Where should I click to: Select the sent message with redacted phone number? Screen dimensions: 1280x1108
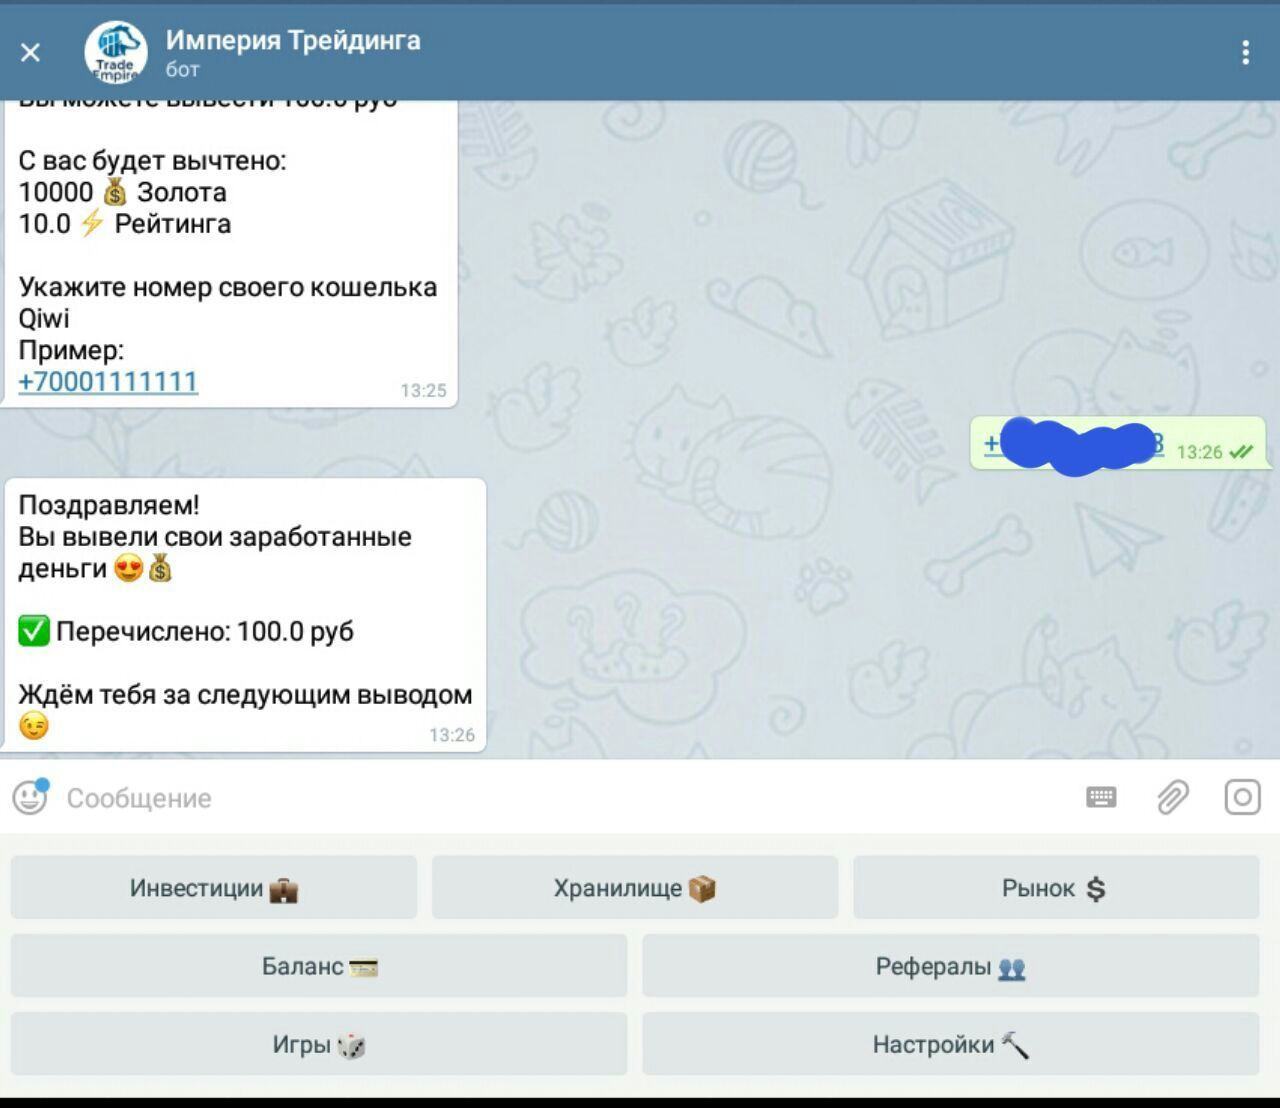pyautogui.click(x=1117, y=445)
